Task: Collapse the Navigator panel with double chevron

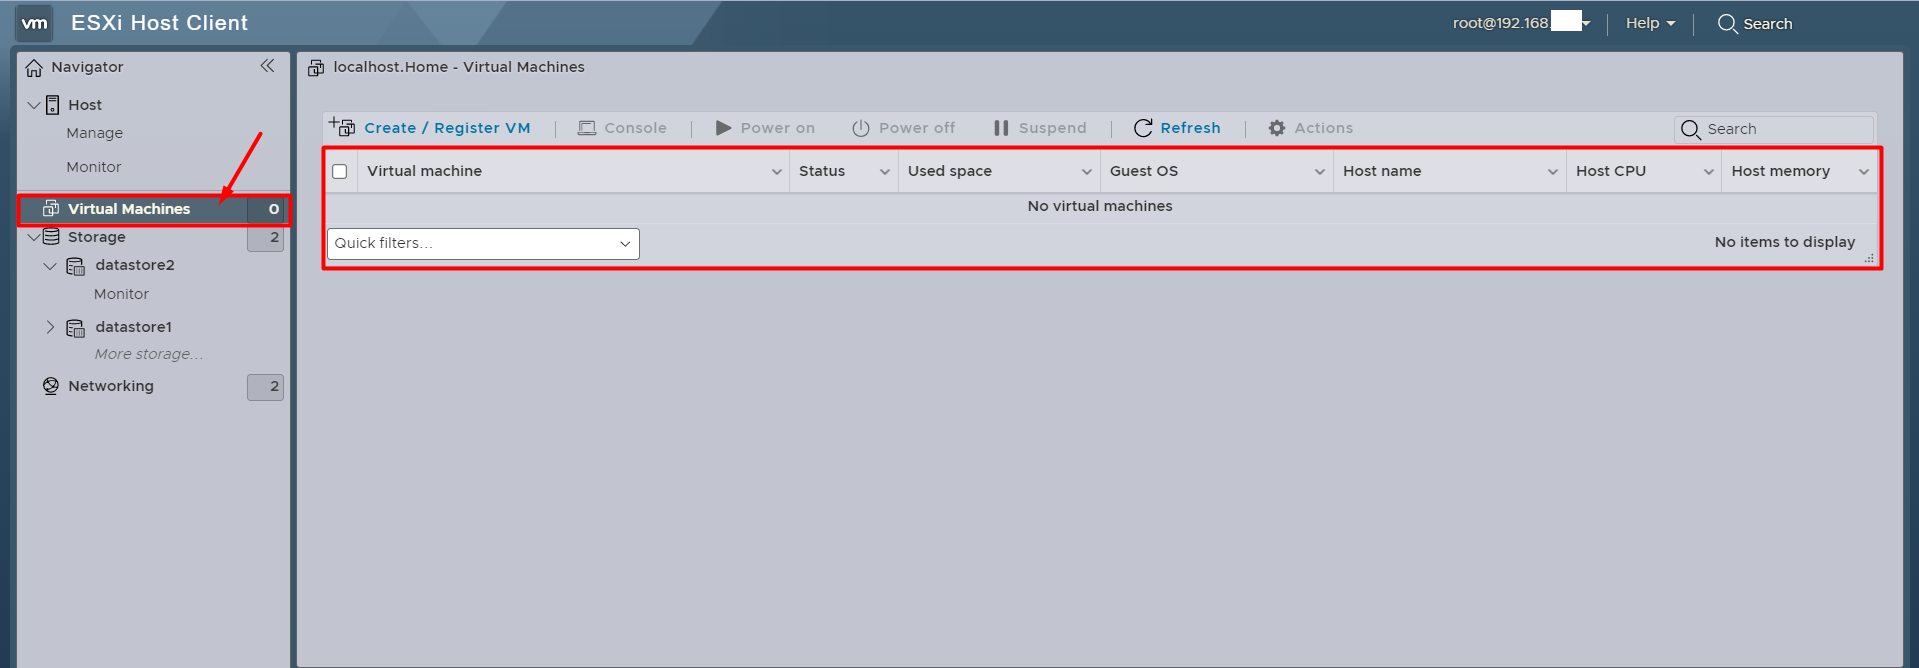Action: (x=267, y=66)
